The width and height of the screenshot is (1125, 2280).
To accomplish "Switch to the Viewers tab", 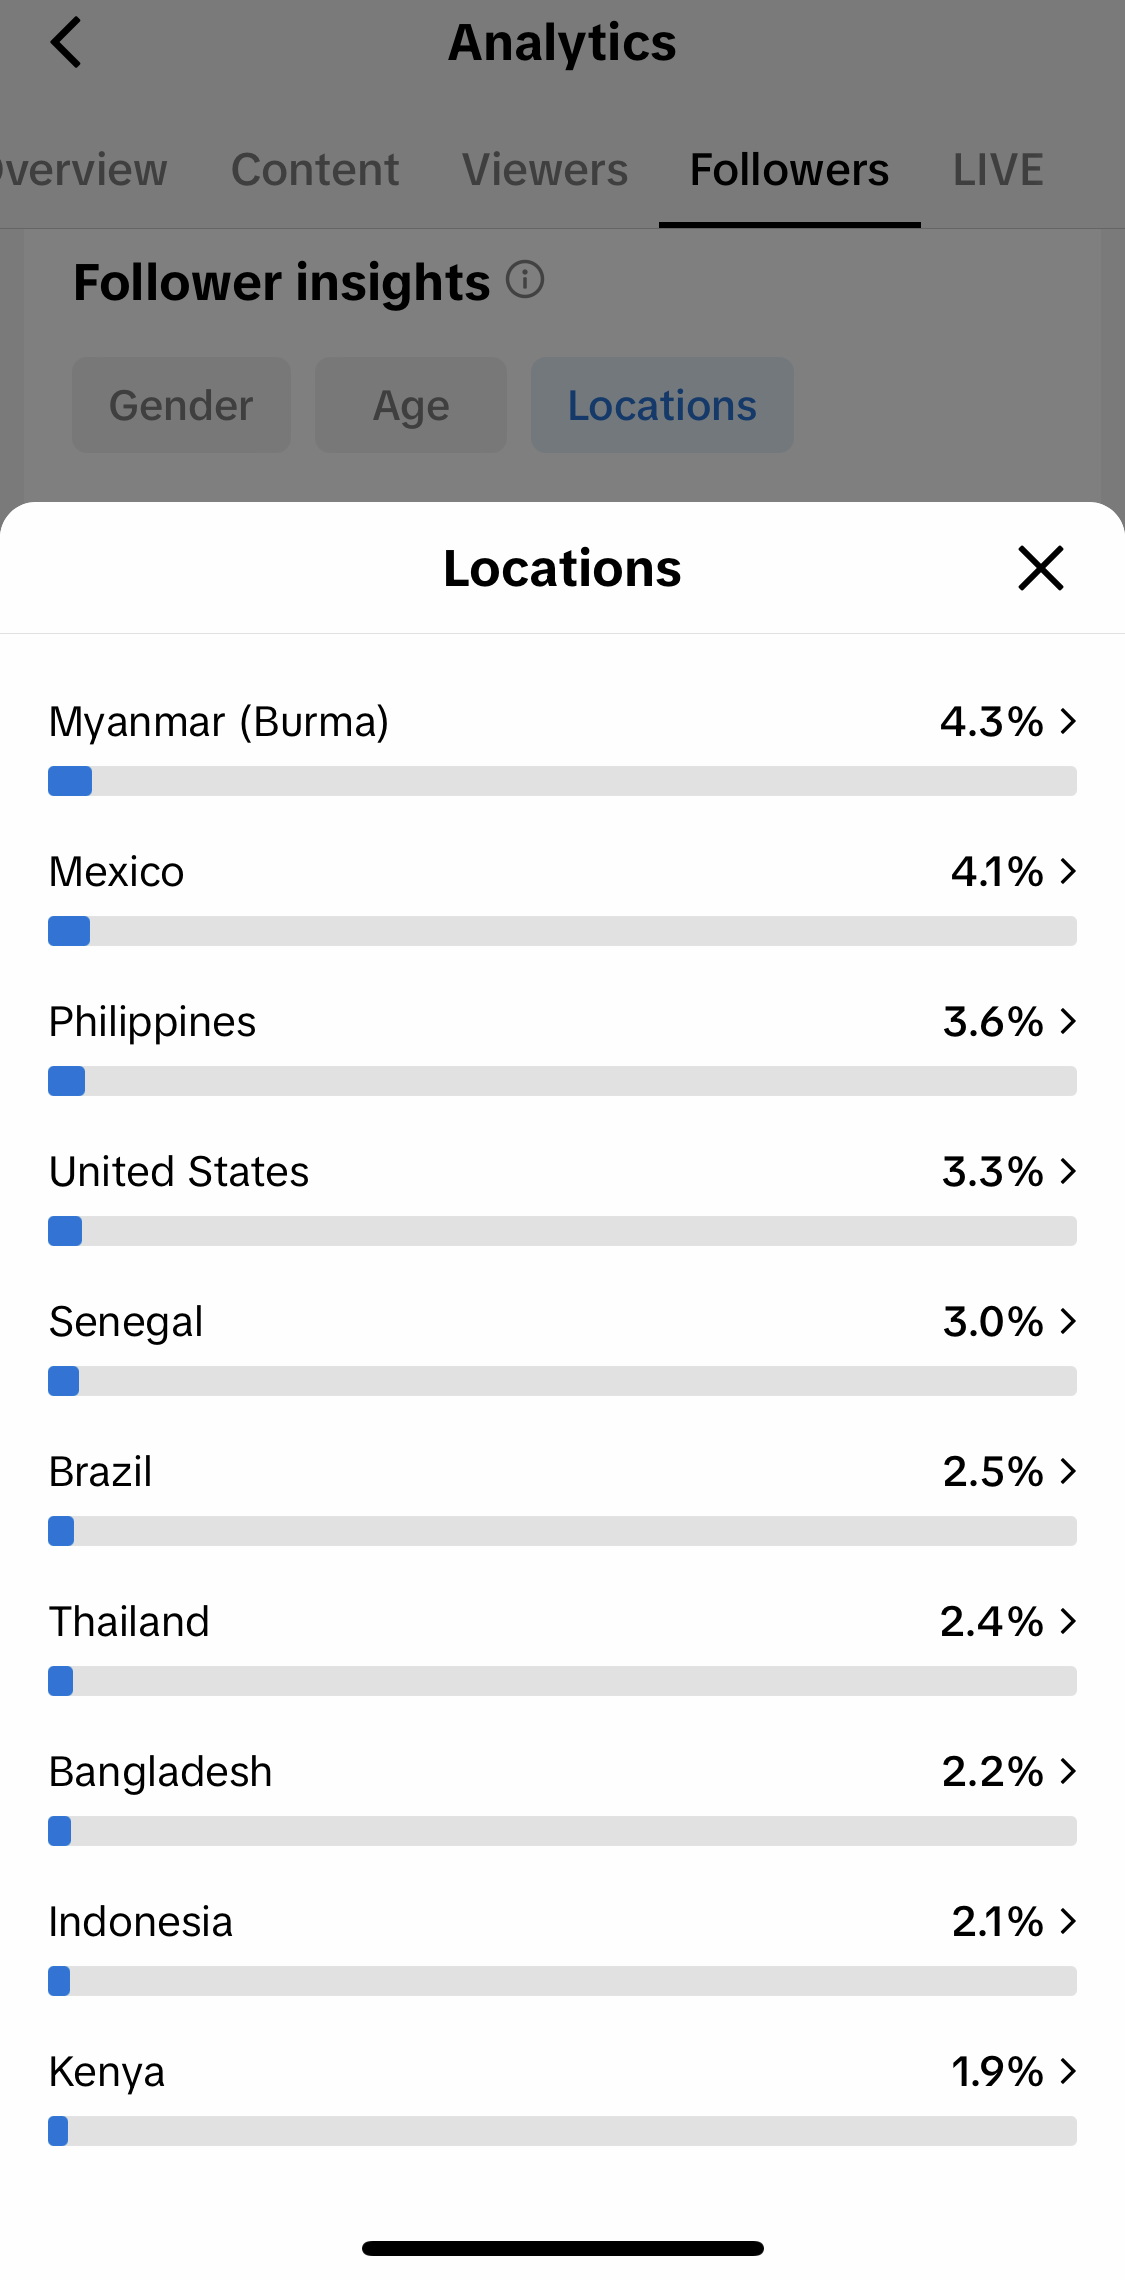I will click(545, 170).
